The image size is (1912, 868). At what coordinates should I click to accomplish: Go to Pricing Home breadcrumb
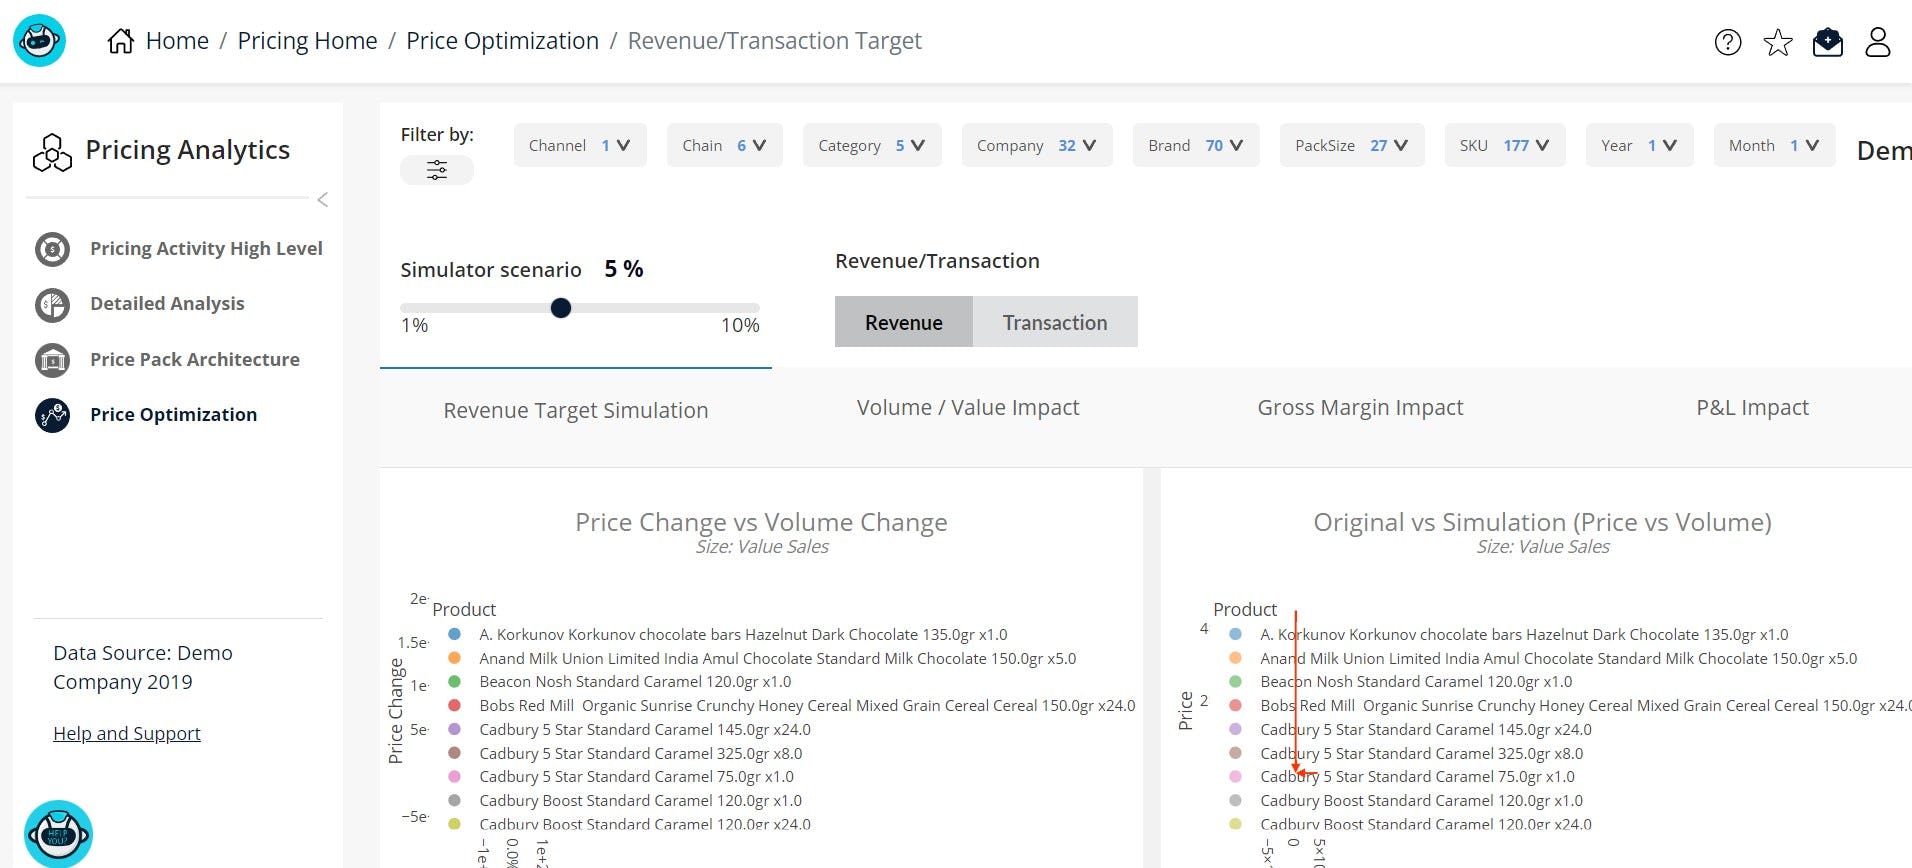click(x=307, y=41)
